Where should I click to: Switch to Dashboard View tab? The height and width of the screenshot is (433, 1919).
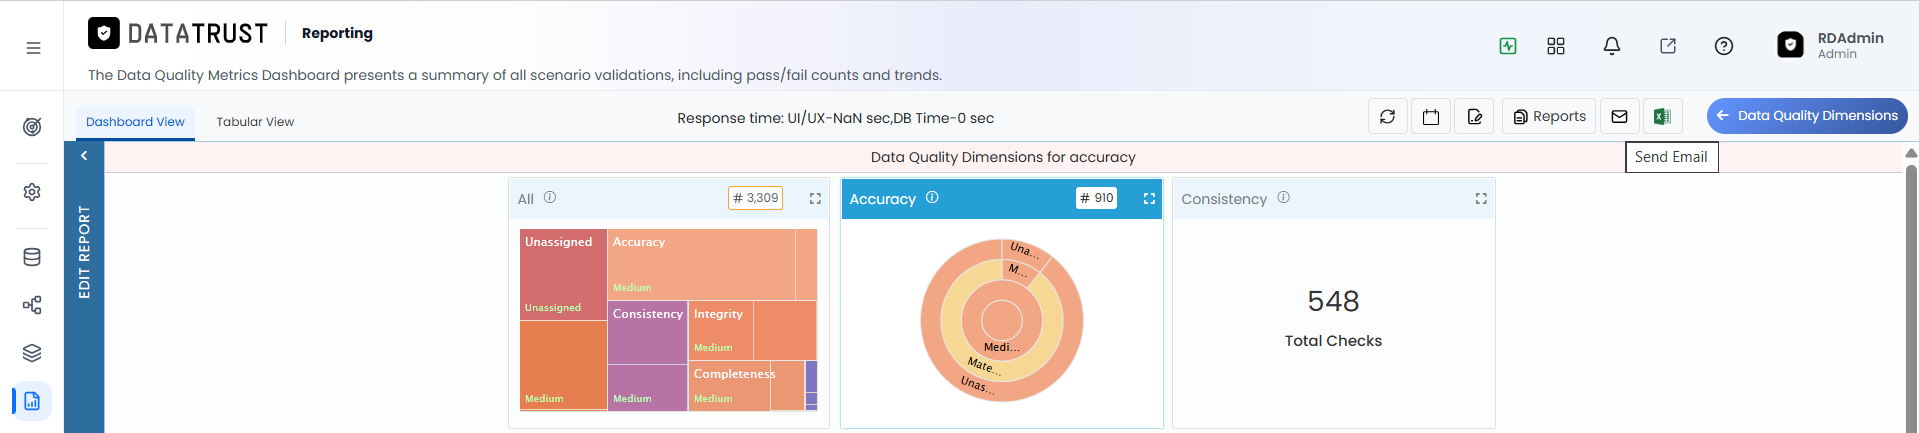click(x=135, y=122)
